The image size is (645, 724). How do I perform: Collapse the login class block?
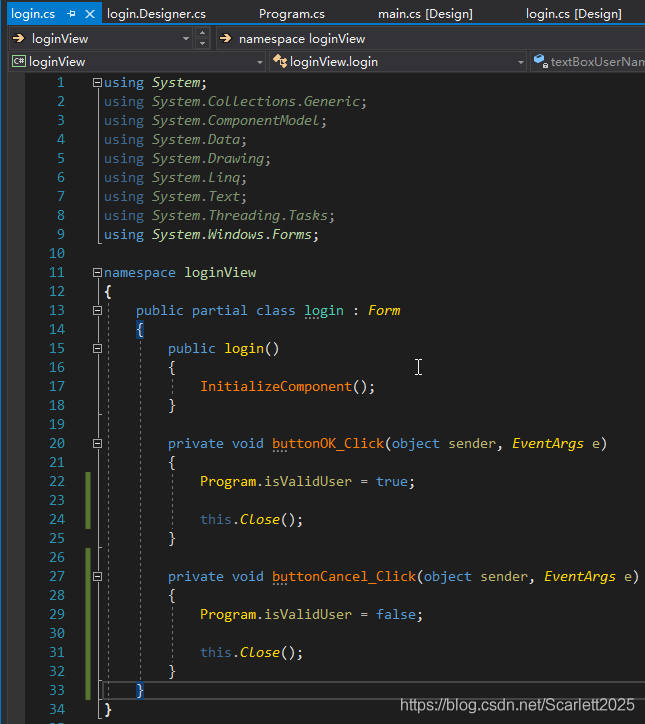pos(96,311)
